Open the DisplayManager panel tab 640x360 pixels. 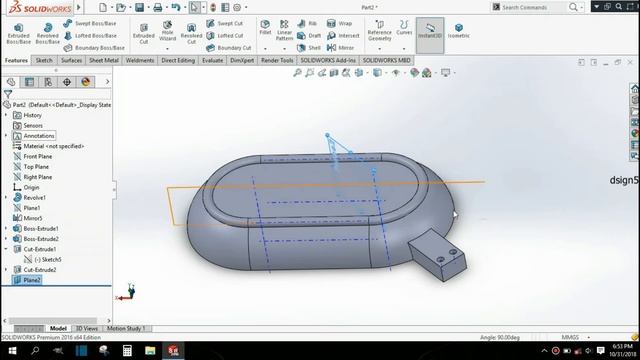[86, 82]
